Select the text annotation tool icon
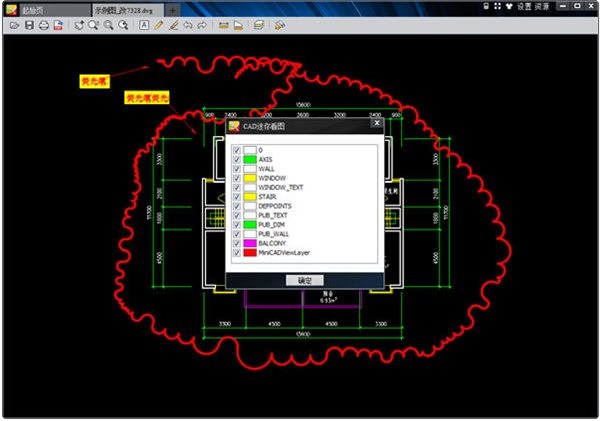The width and height of the screenshot is (600, 421). coord(144,25)
